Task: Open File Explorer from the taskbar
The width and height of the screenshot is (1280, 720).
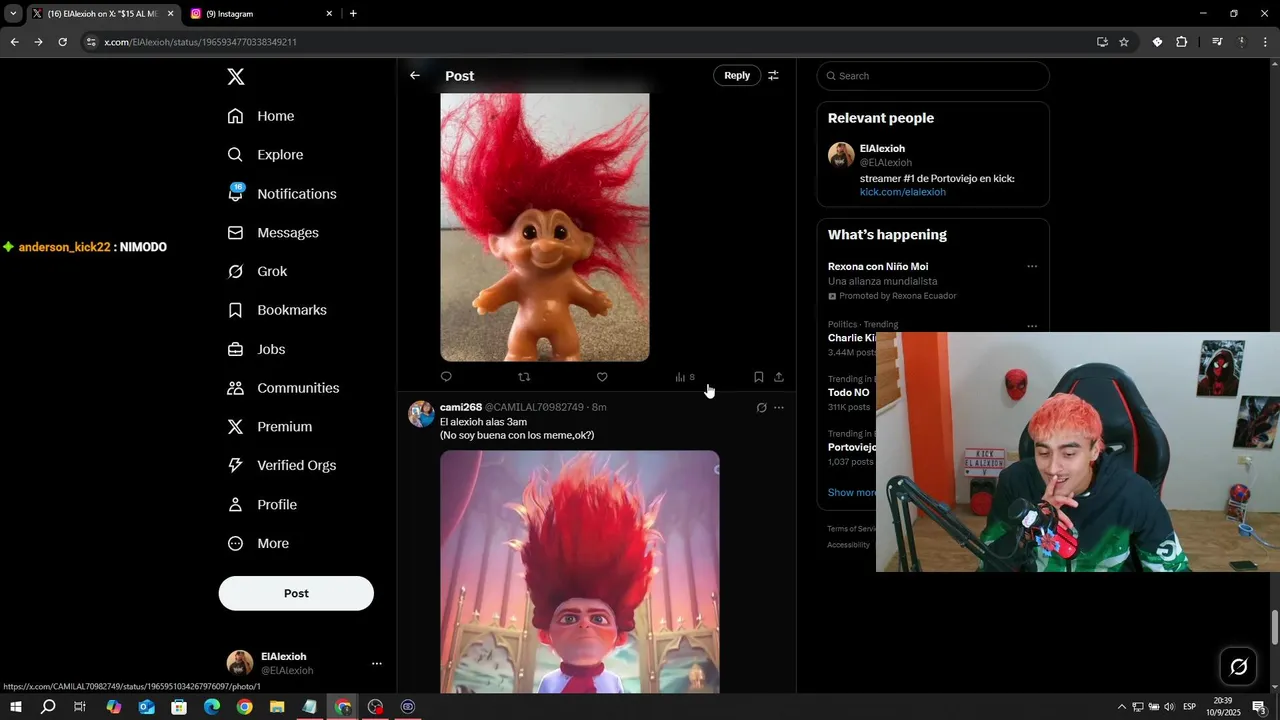Action: (x=277, y=707)
